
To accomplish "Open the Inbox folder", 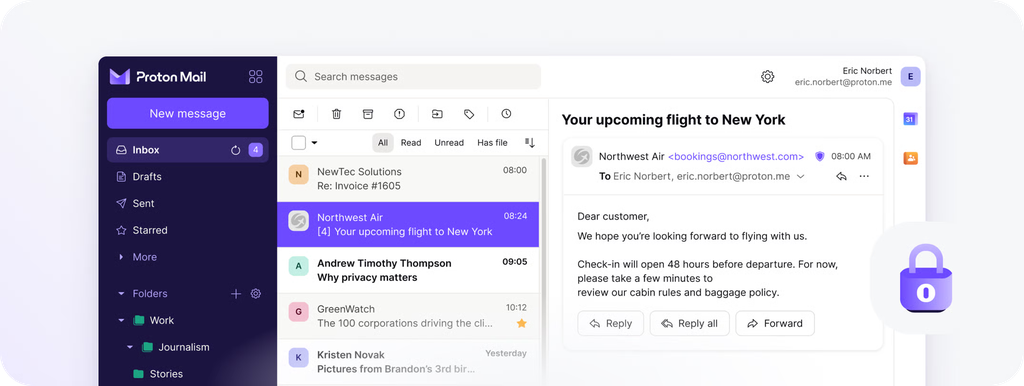I will (x=187, y=150).
